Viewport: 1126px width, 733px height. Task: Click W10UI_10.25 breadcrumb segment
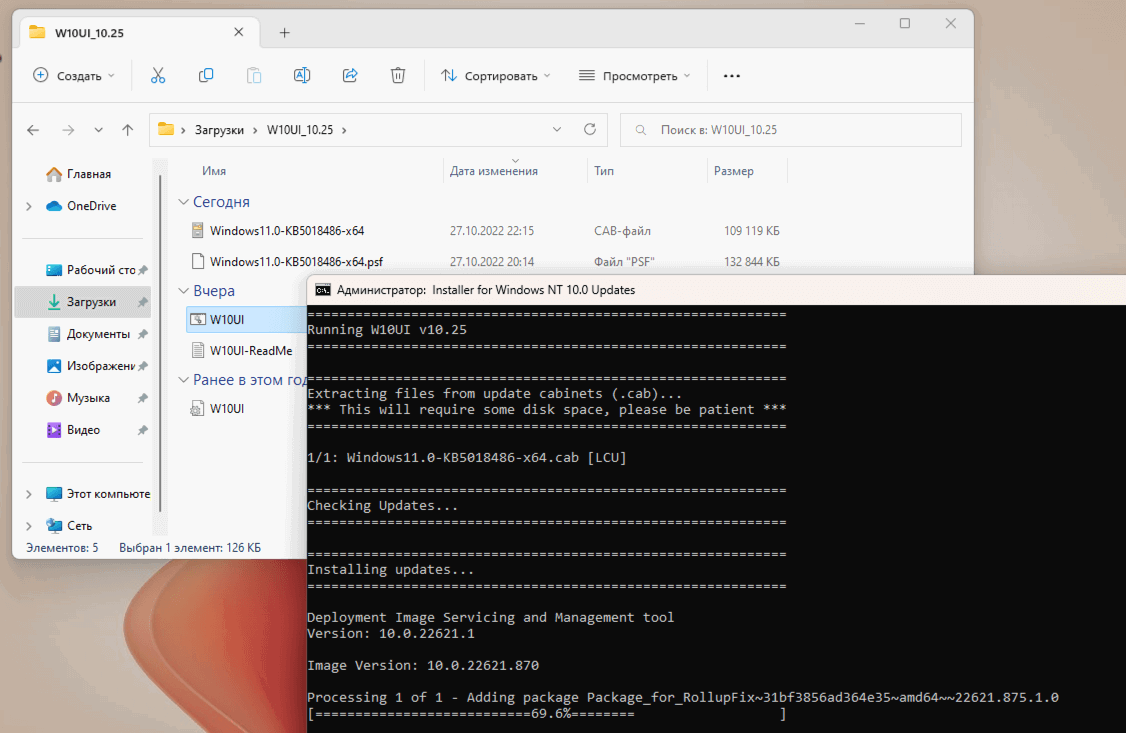299,130
